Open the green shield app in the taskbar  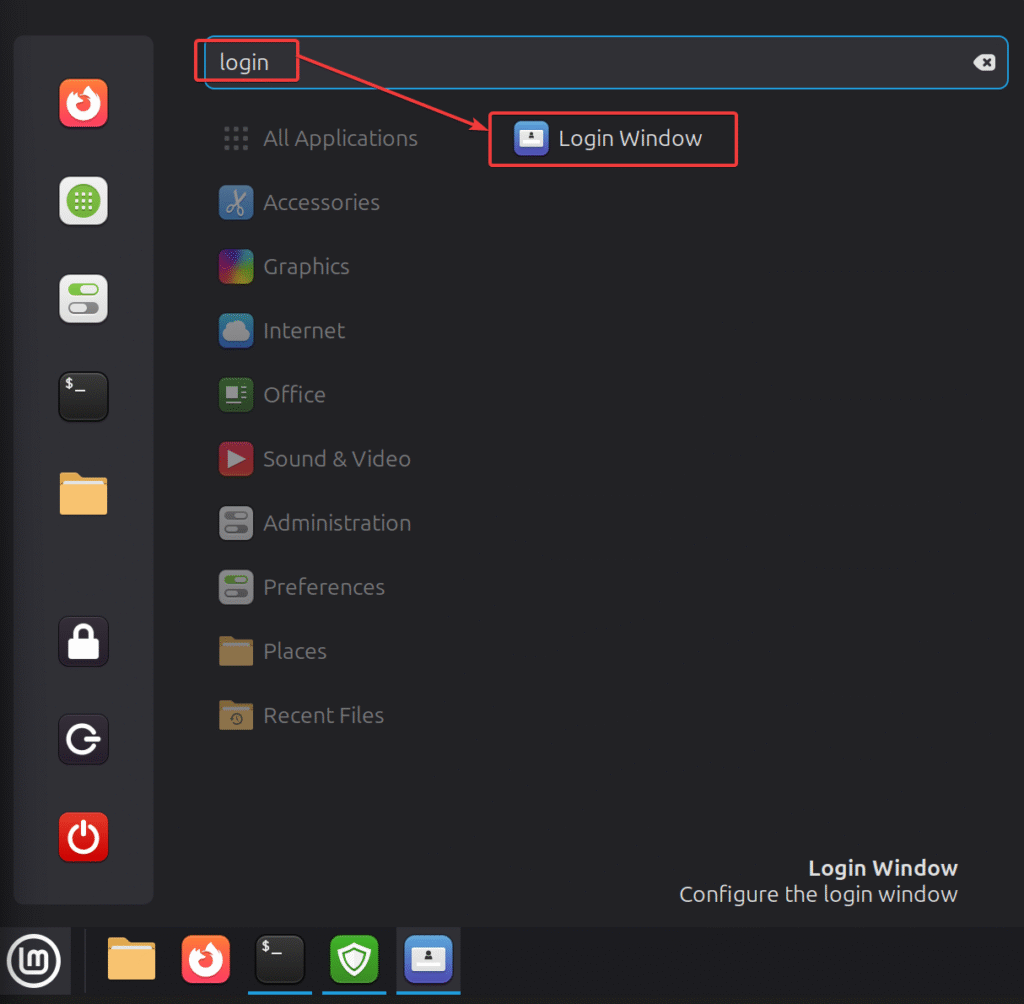pyautogui.click(x=355, y=961)
